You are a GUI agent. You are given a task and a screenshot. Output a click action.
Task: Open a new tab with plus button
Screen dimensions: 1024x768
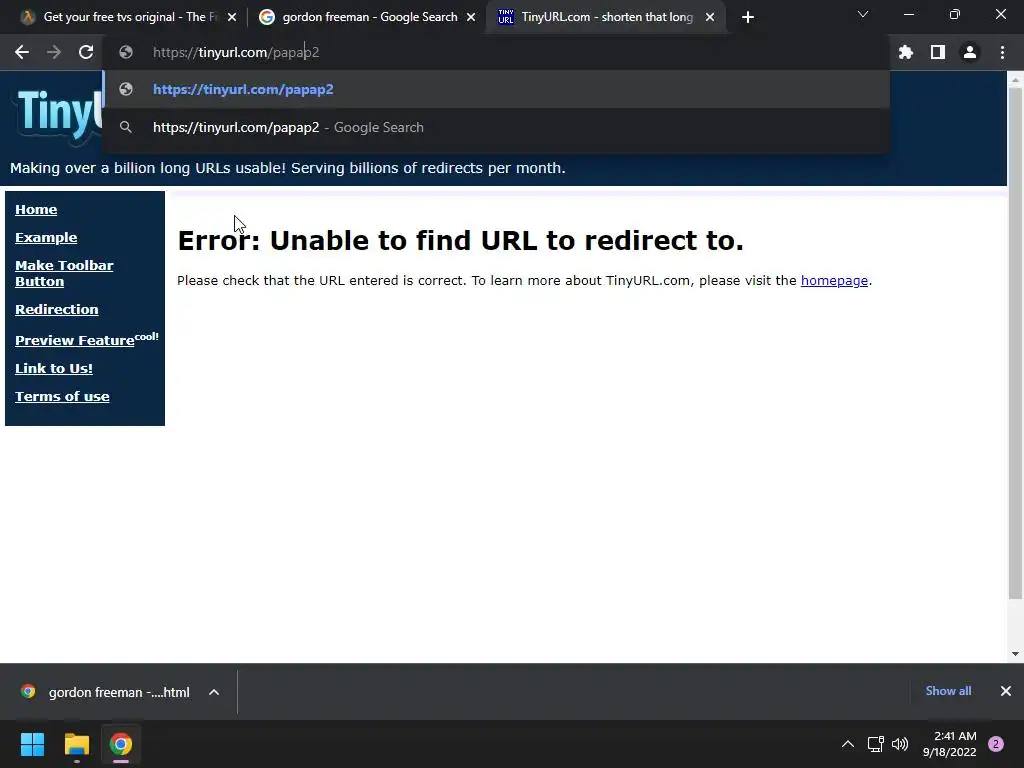pyautogui.click(x=748, y=17)
